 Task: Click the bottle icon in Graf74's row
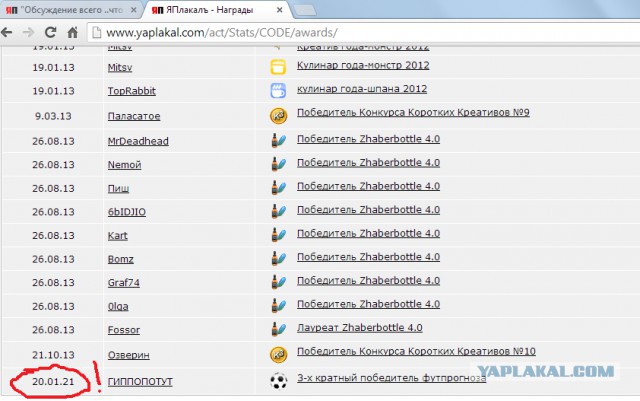(278, 282)
